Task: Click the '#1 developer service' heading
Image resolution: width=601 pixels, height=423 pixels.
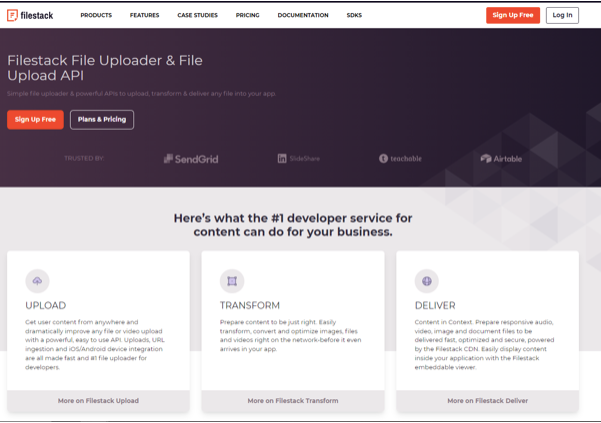Action: tap(293, 225)
